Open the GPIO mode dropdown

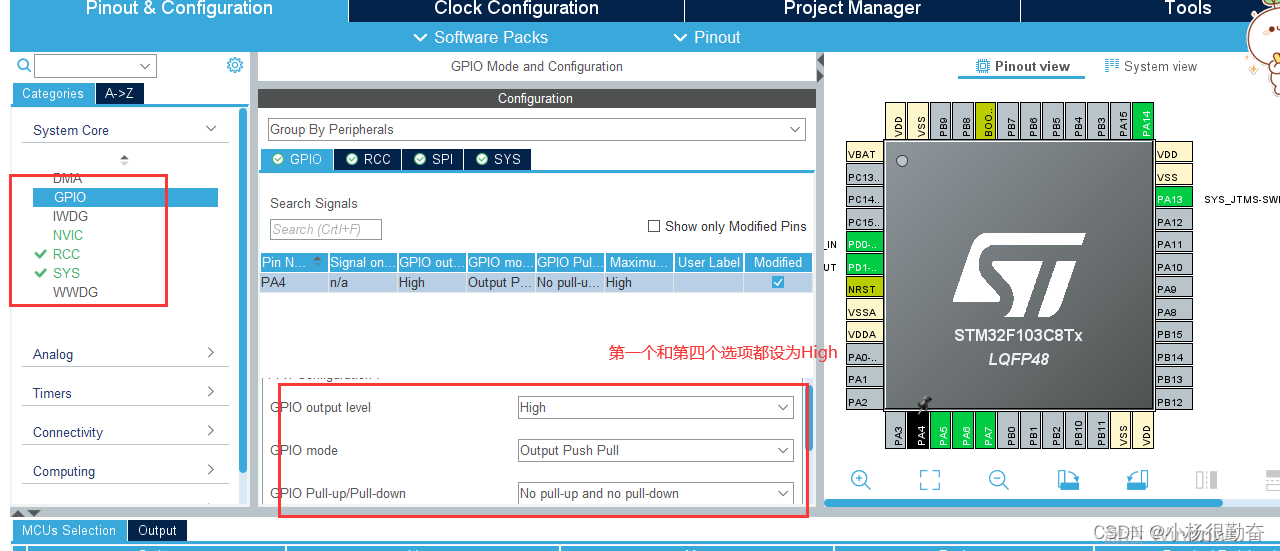pyautogui.click(x=655, y=450)
